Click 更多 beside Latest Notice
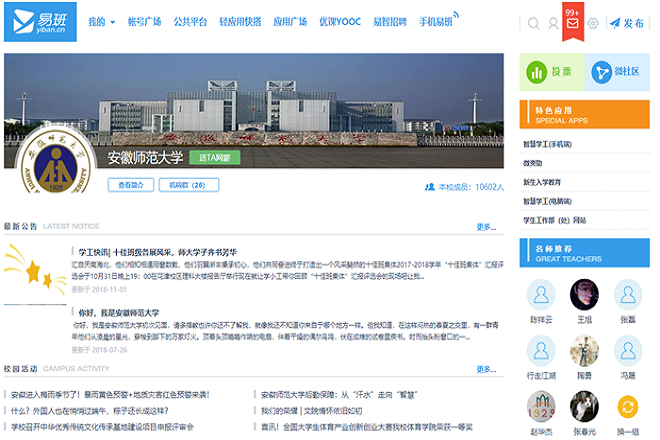Viewport: 660px width, 440px height. [486, 227]
